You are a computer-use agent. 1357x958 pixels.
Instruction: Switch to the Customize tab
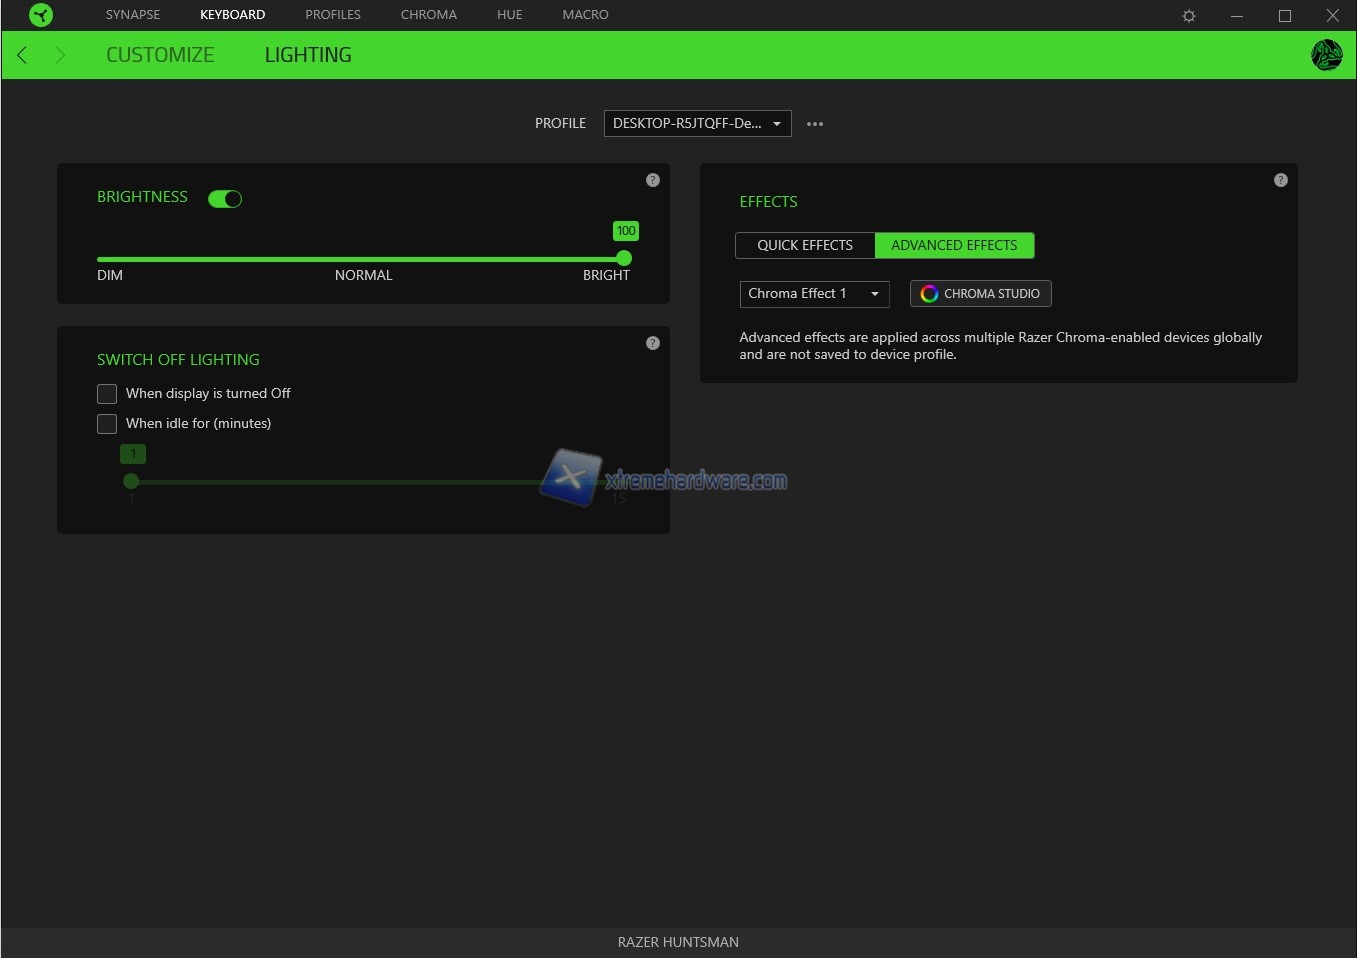pos(160,55)
